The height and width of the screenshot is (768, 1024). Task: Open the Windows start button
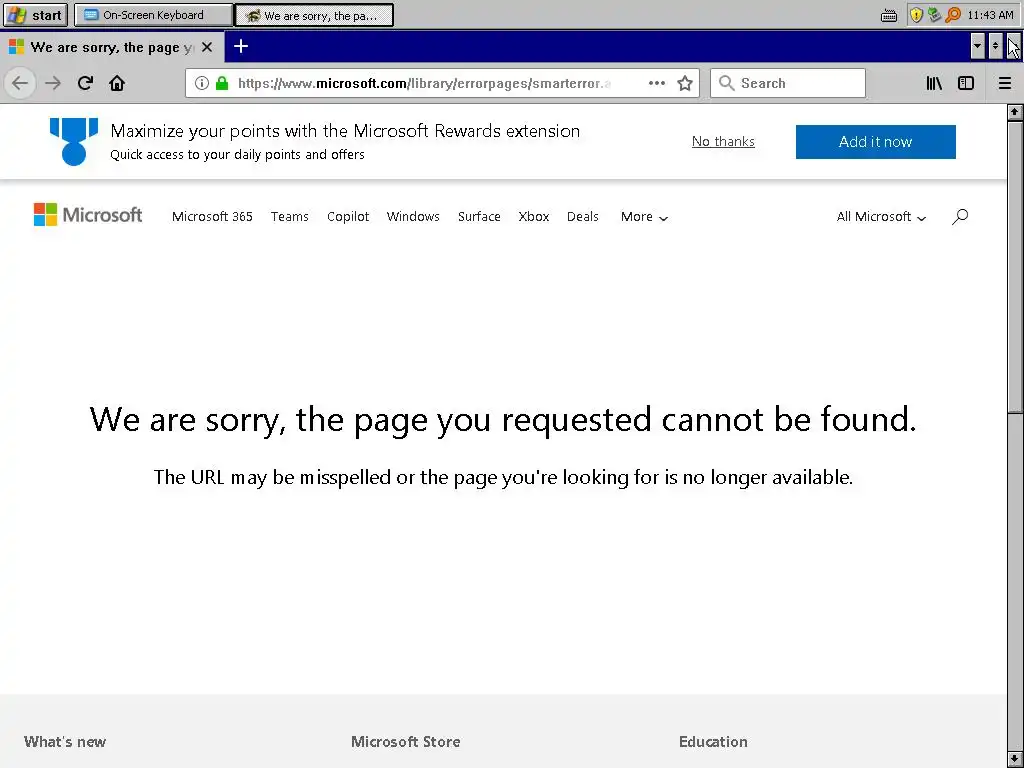click(x=35, y=15)
